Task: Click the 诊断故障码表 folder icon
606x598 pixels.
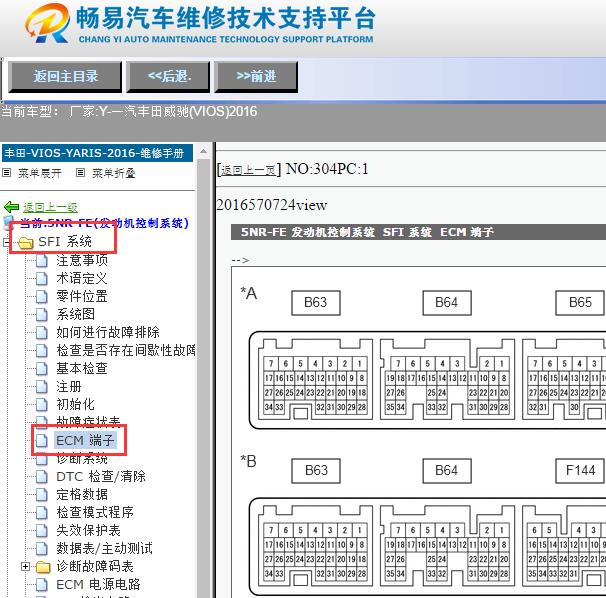Action: click(43, 567)
